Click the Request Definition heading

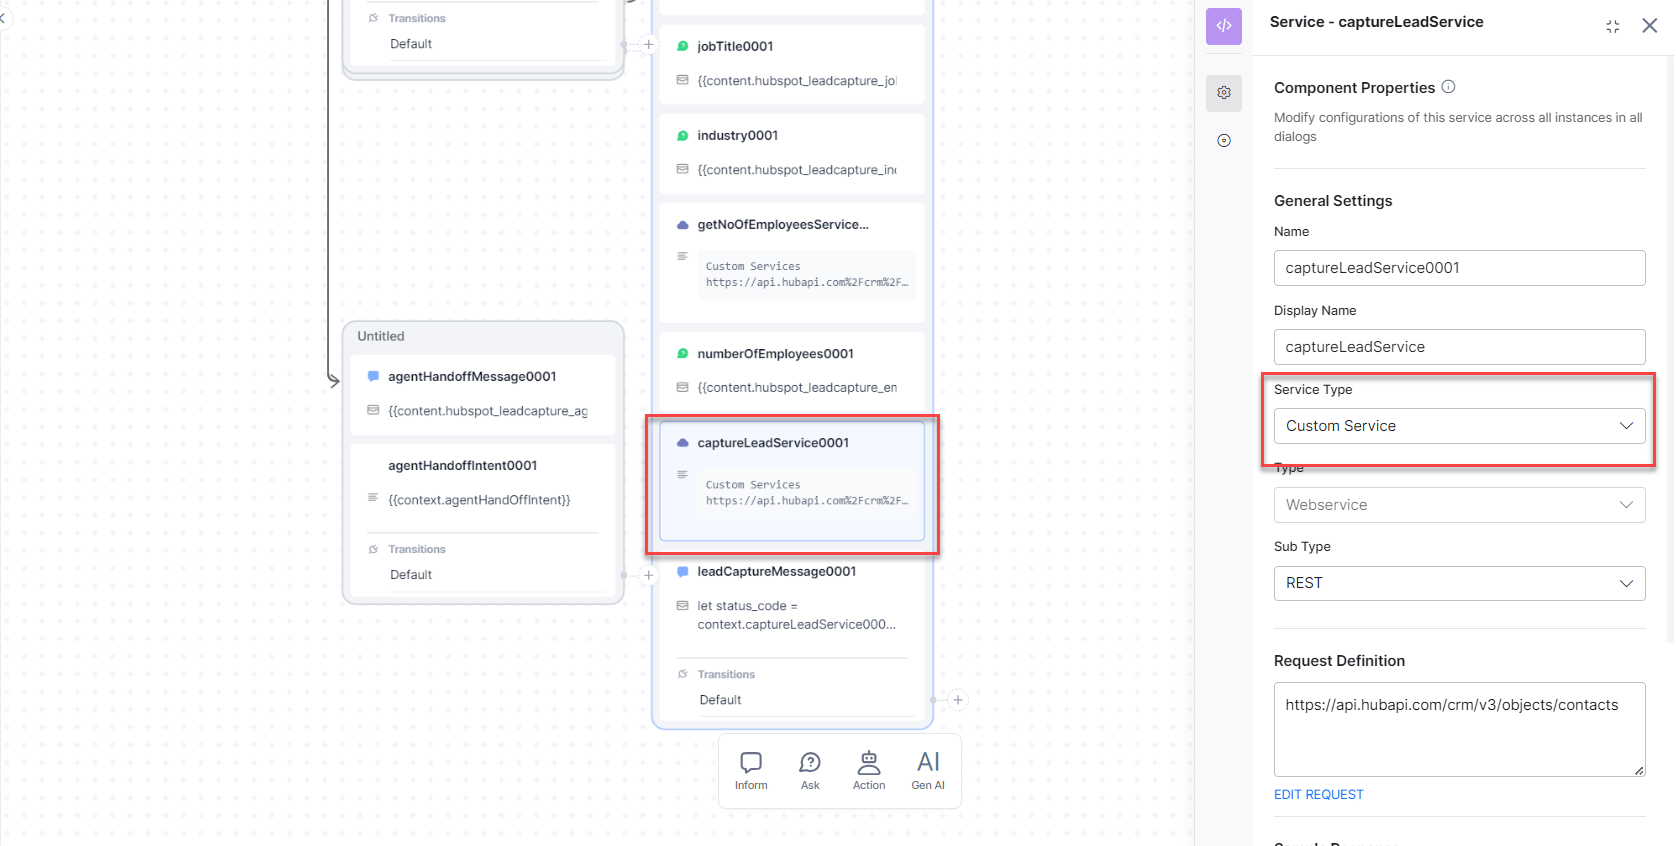(x=1339, y=661)
